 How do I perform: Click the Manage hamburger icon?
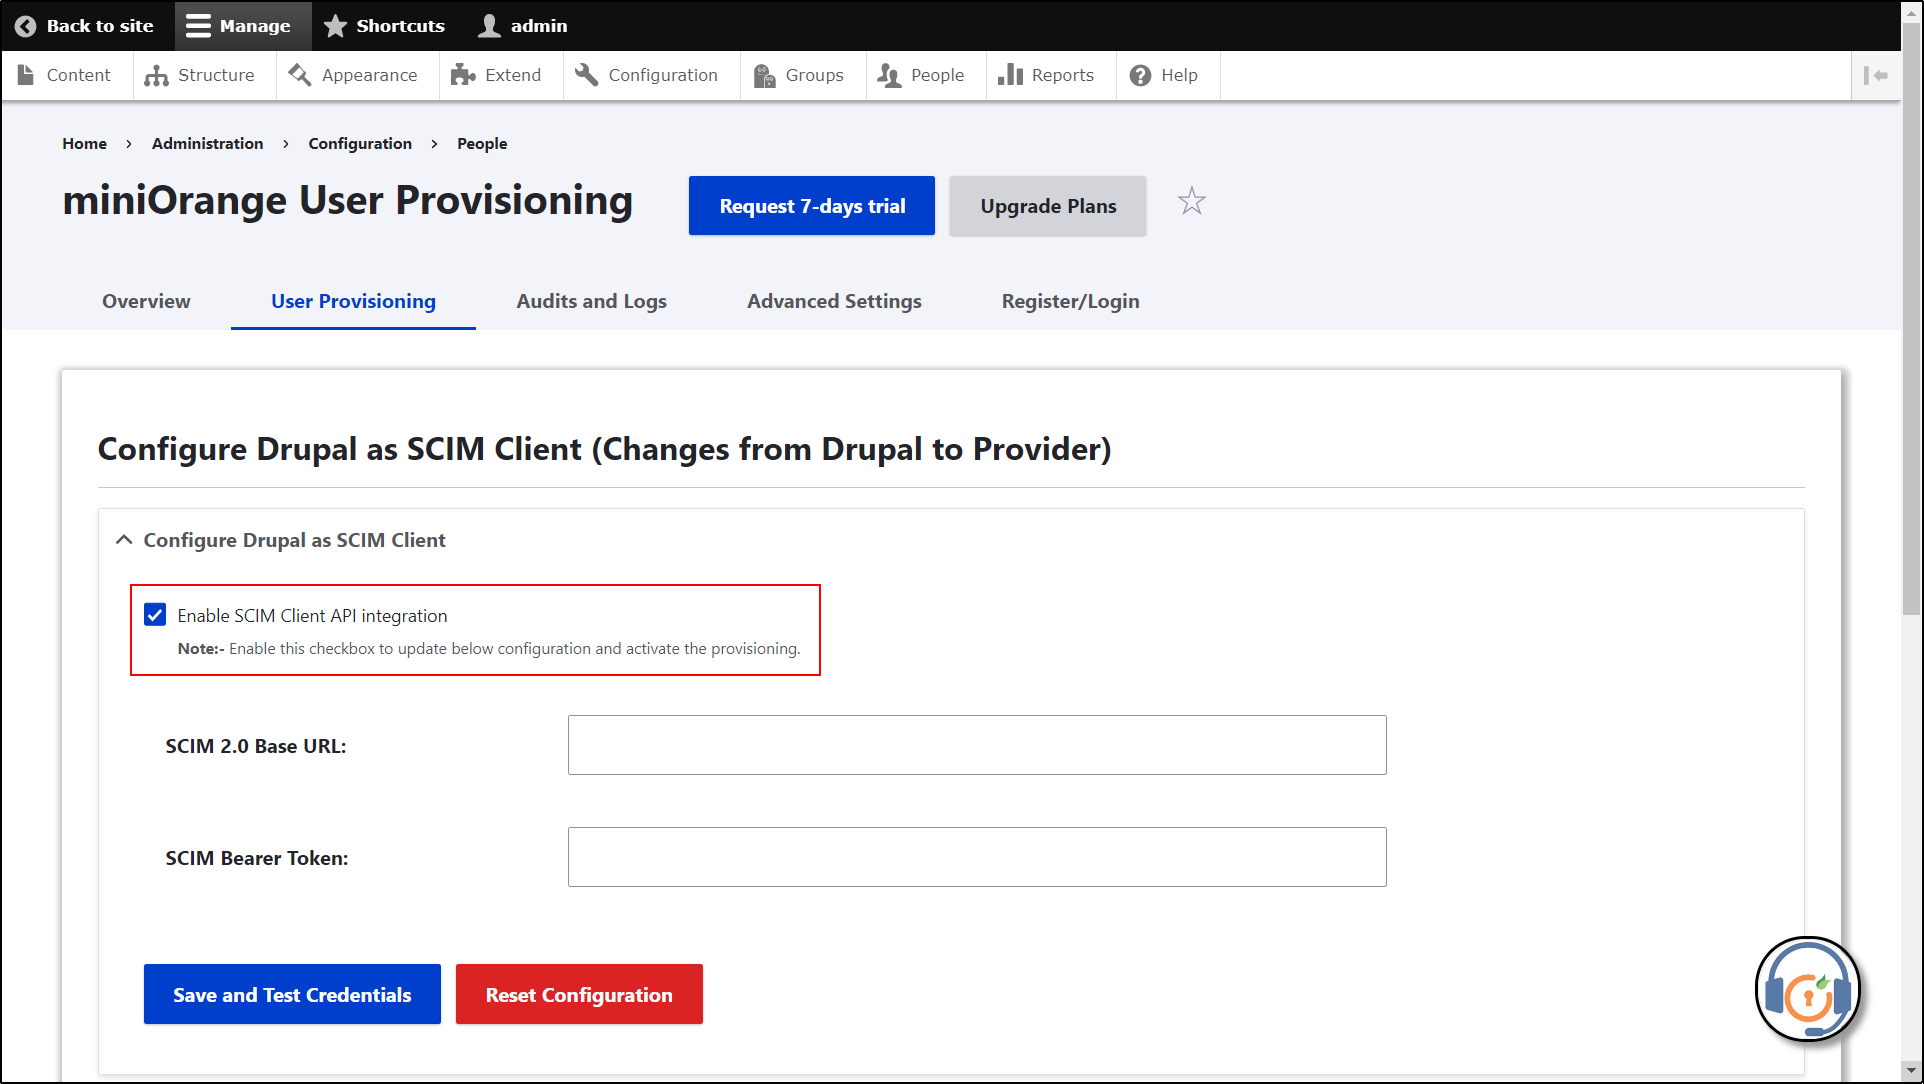tap(198, 26)
